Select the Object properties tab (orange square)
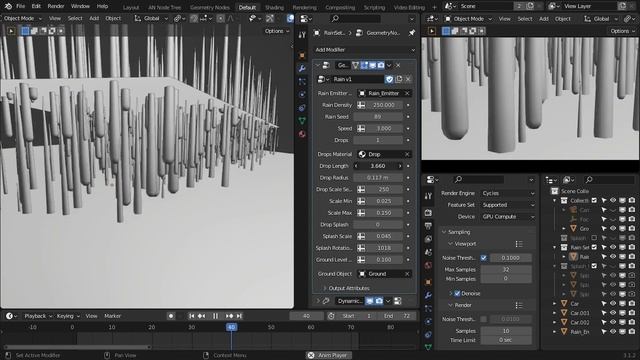Image resolution: width=640 pixels, height=360 pixels. [302, 55]
